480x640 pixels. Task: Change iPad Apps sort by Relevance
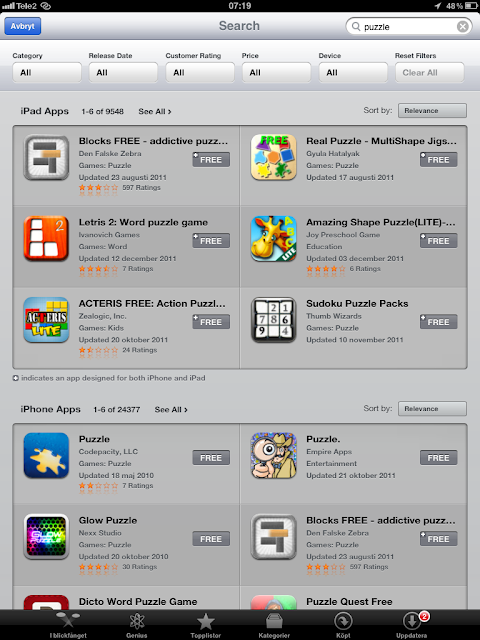point(432,111)
